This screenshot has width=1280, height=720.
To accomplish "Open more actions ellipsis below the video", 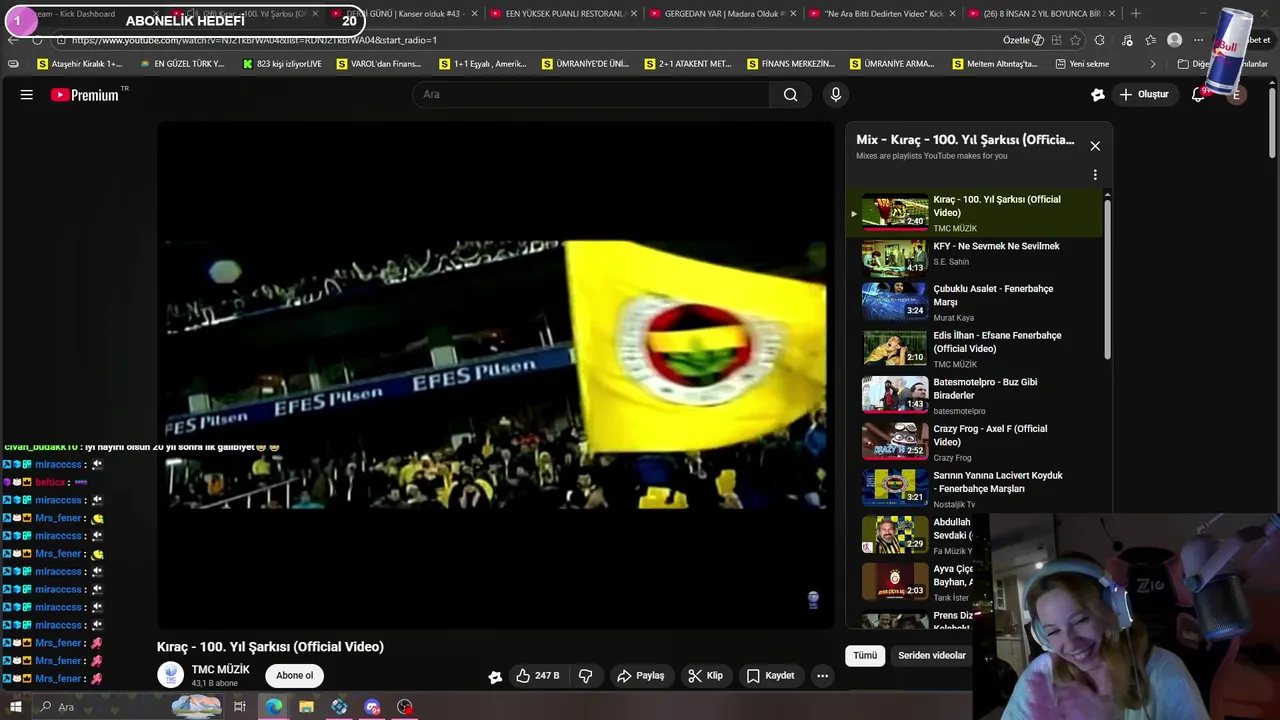I will [x=822, y=676].
